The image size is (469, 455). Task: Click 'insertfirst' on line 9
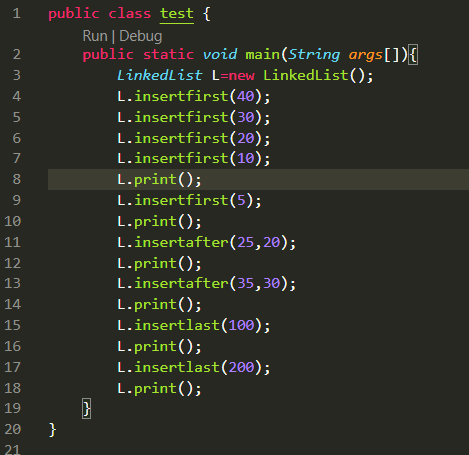pos(182,200)
